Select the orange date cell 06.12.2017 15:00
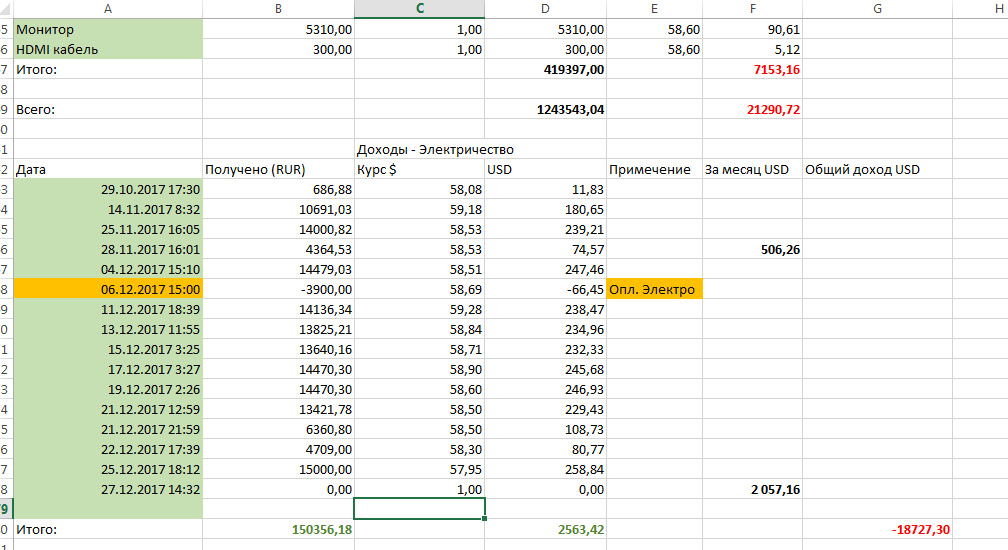This screenshot has width=1008, height=550. click(x=107, y=289)
